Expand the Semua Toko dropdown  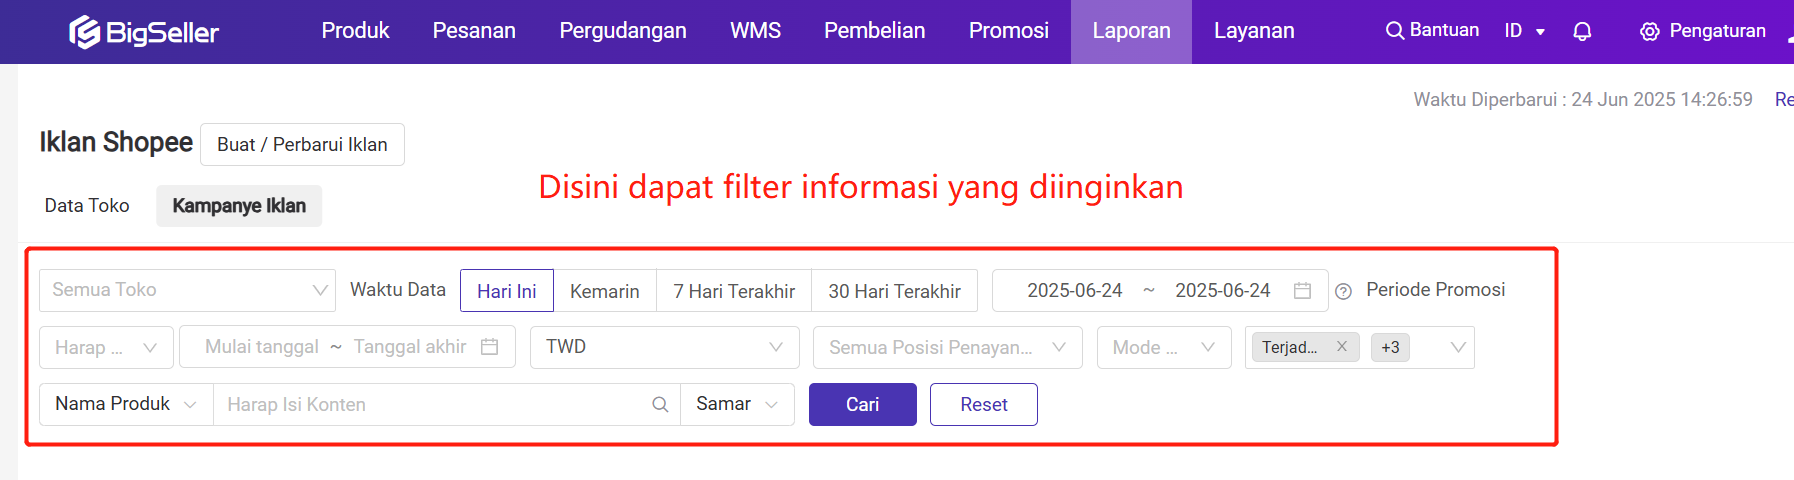187,290
